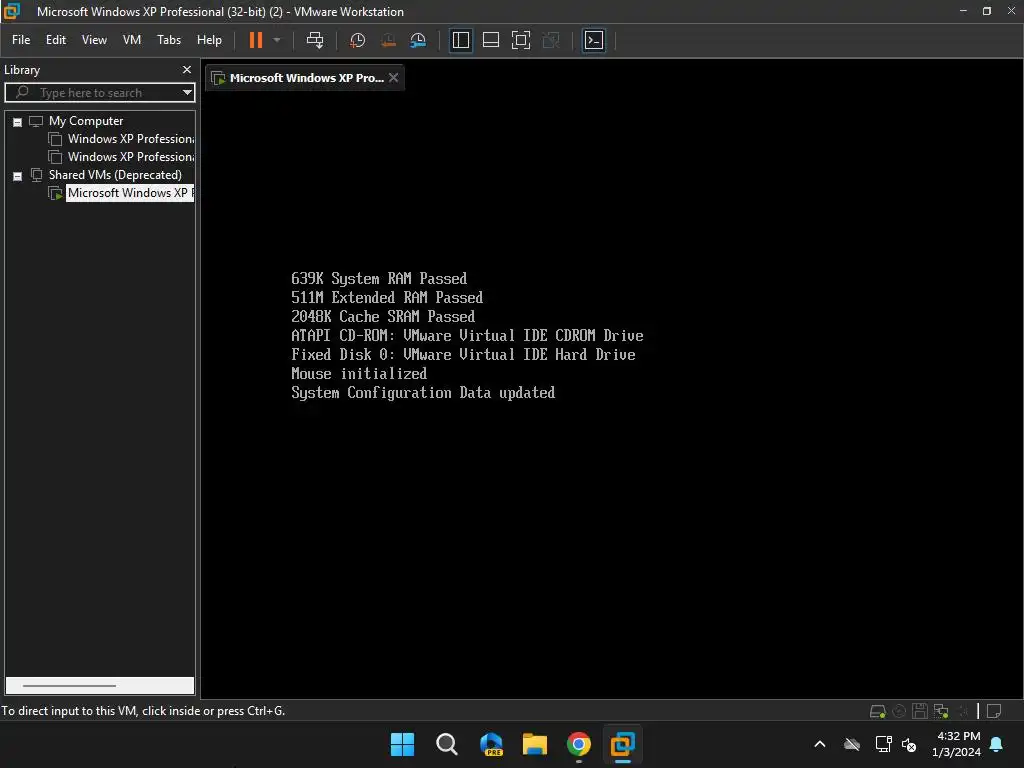Open the Tabs menu
Viewport: 1024px width, 768px height.
[168, 40]
